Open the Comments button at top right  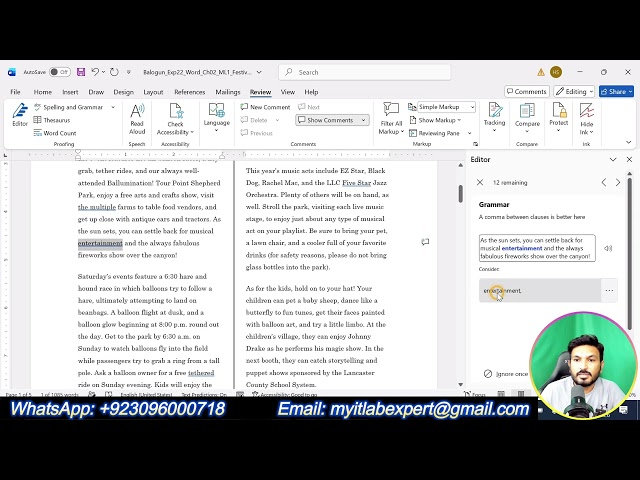(527, 91)
